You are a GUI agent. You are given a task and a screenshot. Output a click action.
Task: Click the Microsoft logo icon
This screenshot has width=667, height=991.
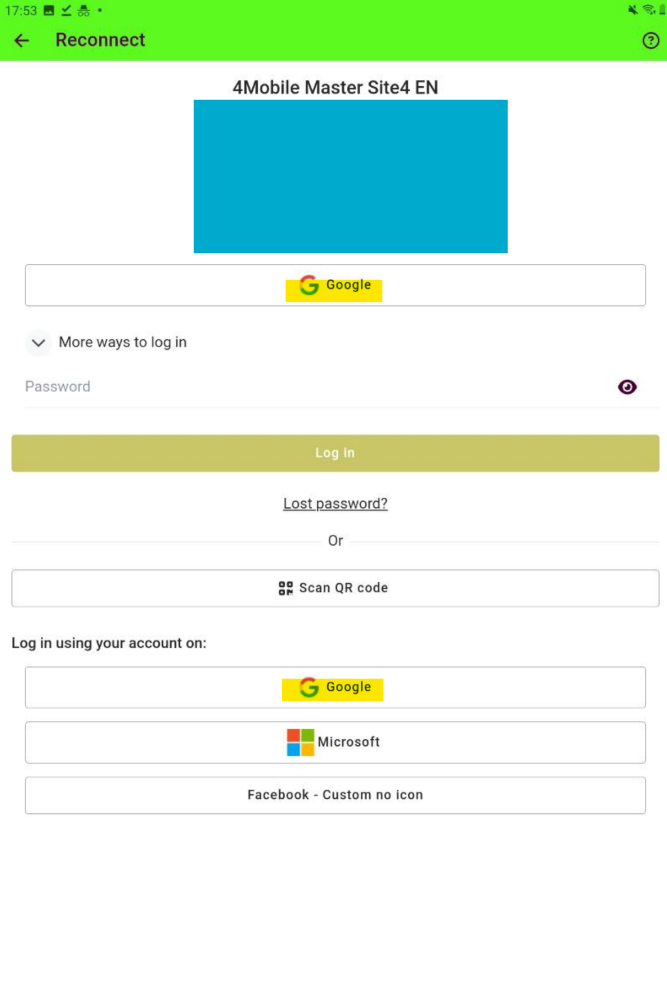pyautogui.click(x=300, y=743)
